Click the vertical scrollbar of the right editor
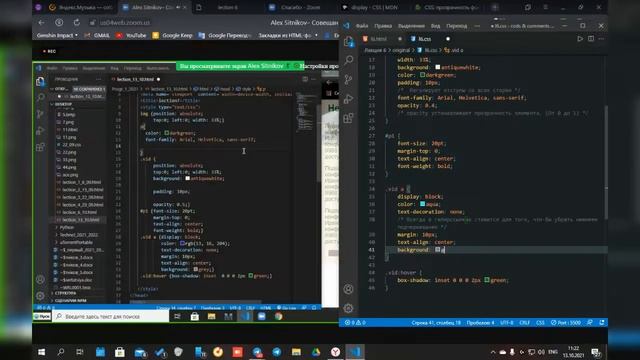 pos(606,162)
